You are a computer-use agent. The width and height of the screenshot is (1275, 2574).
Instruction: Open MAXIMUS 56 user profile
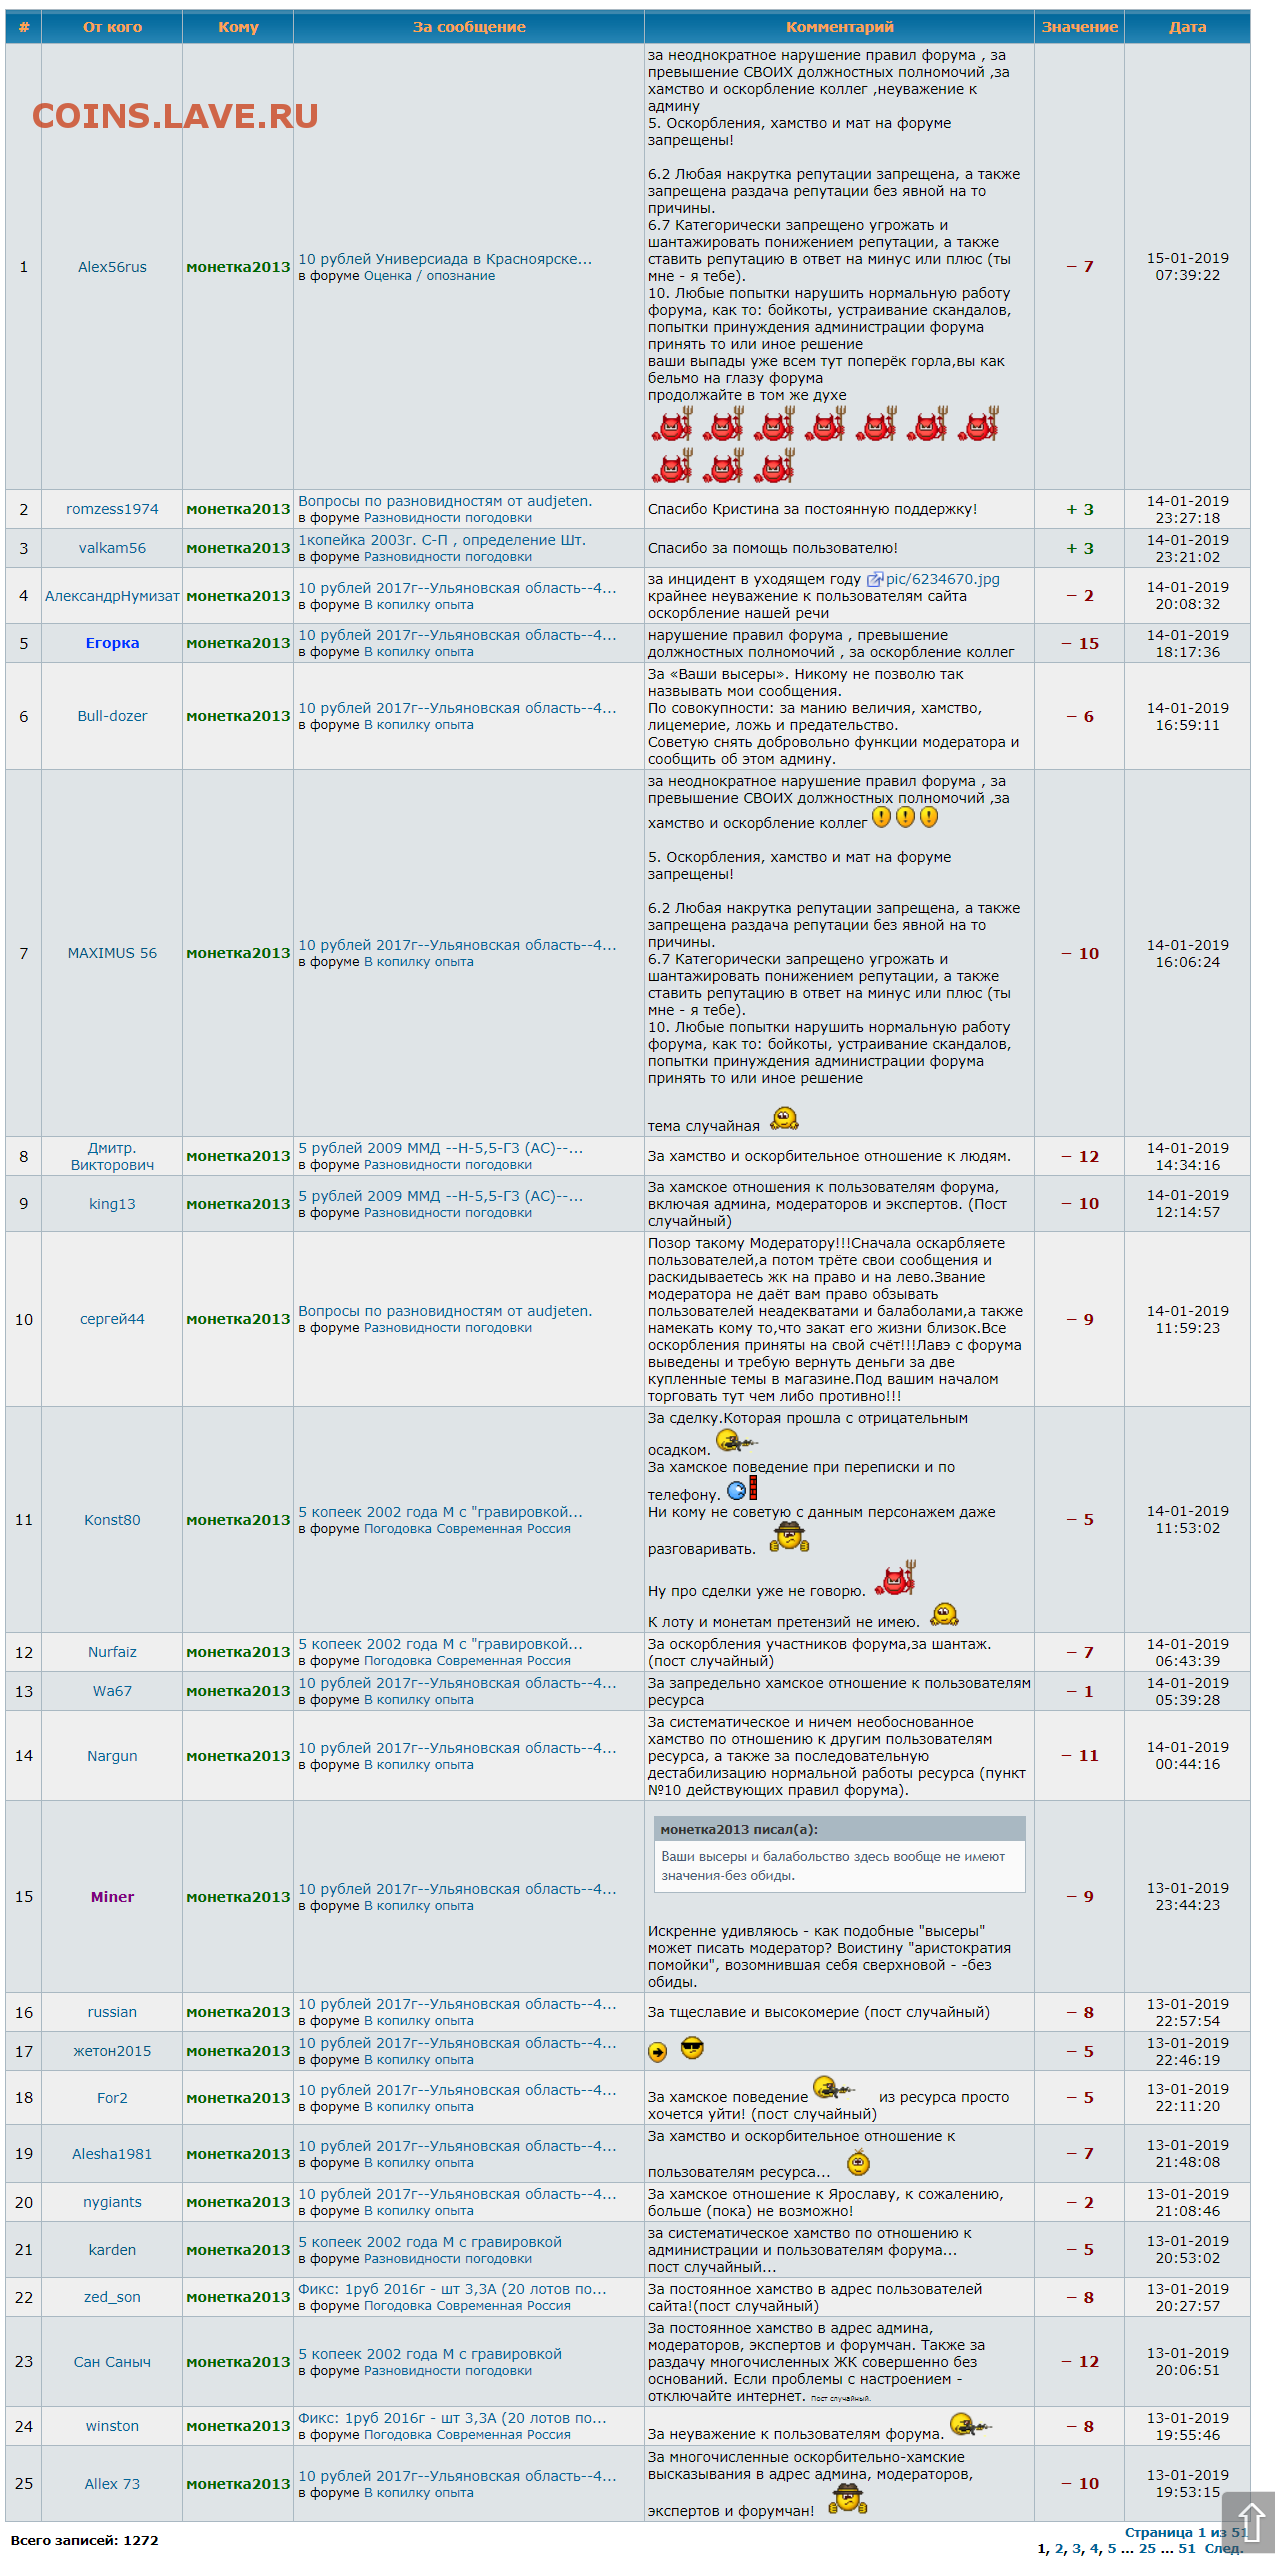[x=112, y=953]
